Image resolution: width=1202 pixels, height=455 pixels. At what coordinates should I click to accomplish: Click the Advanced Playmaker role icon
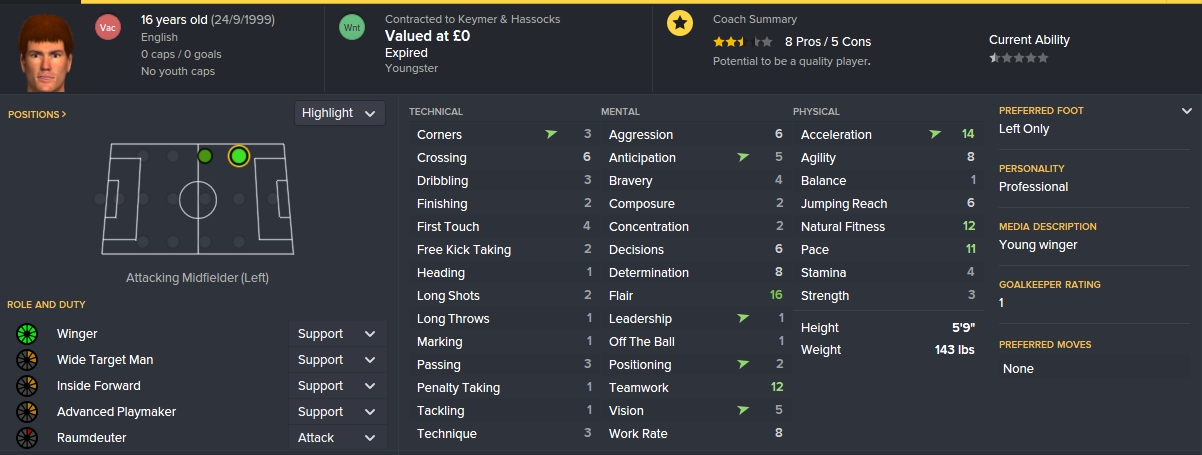[x=27, y=412]
